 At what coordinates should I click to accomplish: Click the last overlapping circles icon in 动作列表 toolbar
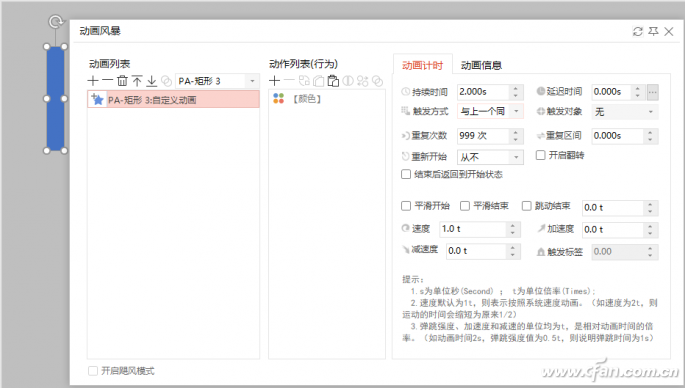click(x=377, y=81)
